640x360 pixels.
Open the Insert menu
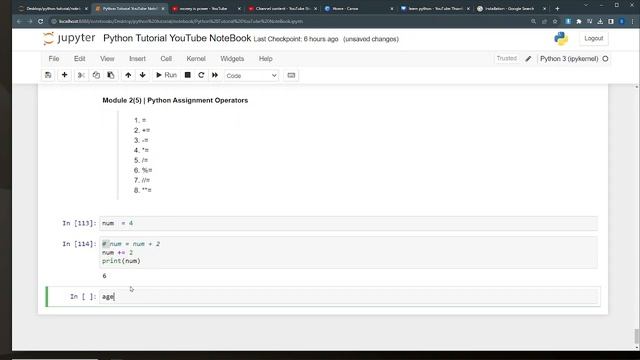(x=137, y=59)
